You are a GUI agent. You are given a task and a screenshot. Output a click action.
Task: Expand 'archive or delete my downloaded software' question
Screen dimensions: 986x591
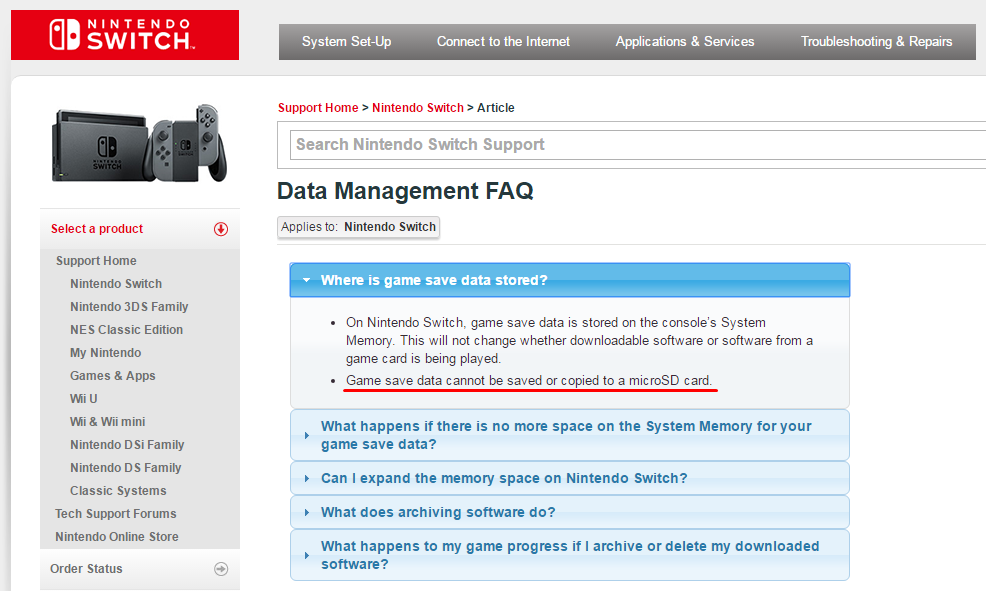point(570,555)
